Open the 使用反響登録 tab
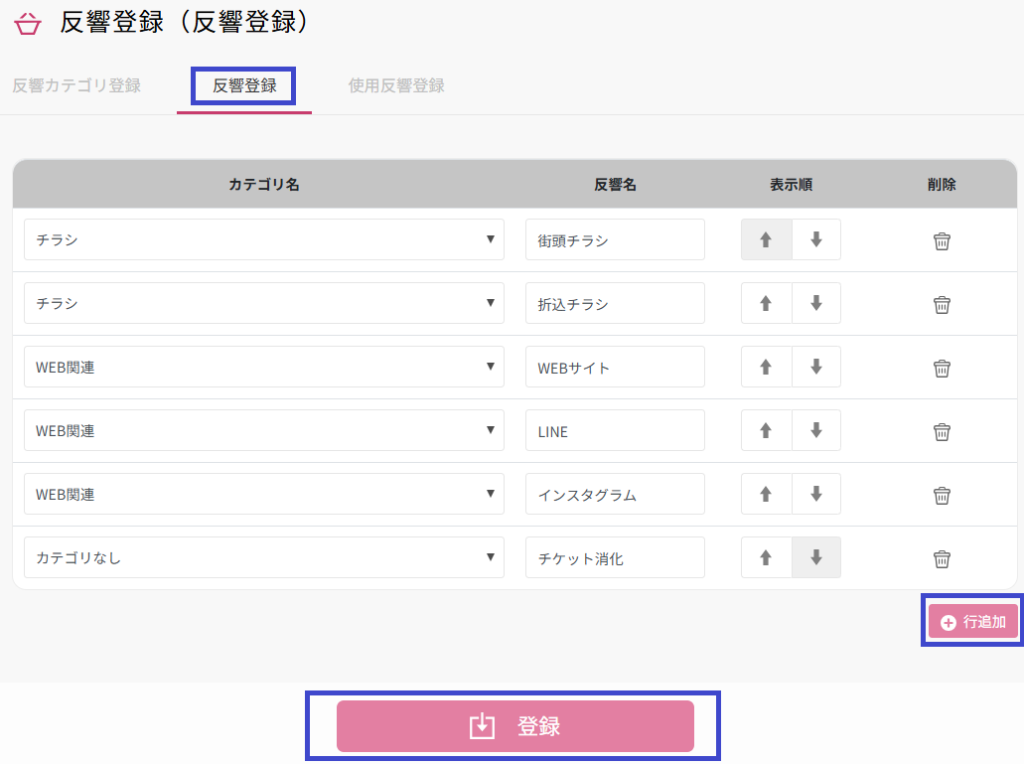This screenshot has width=1024, height=764. (396, 86)
